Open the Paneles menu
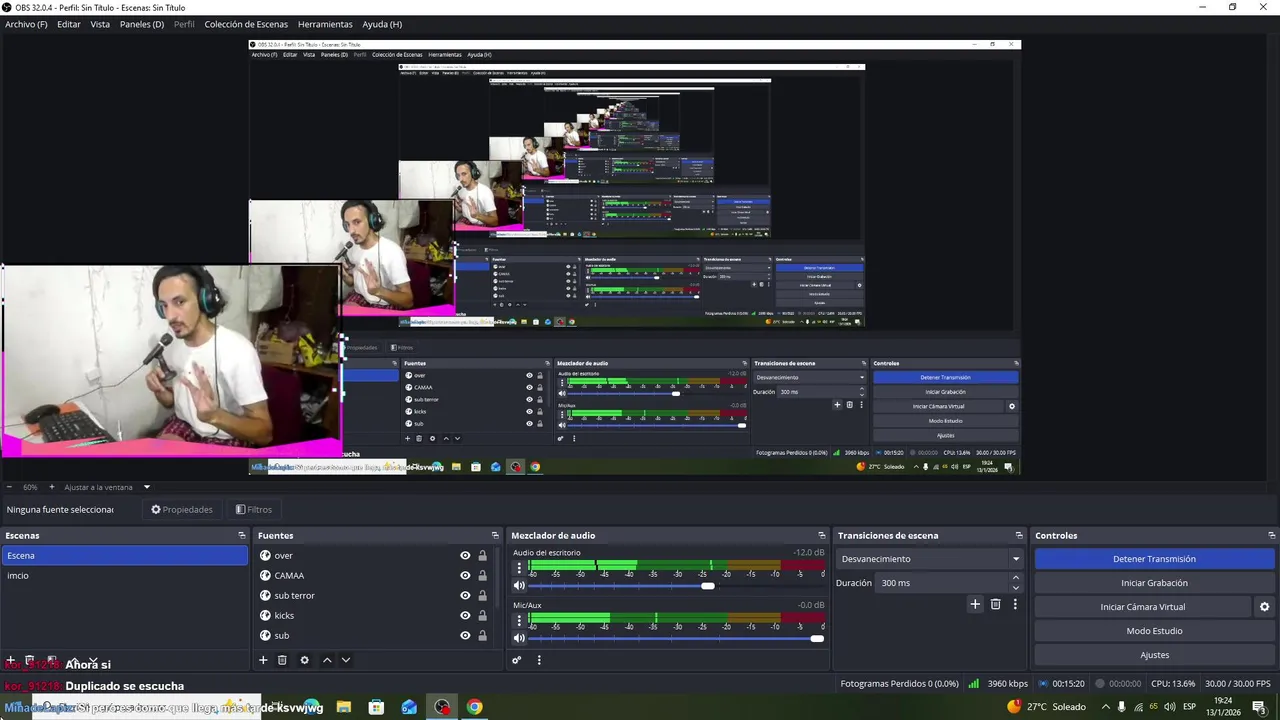 pos(142,24)
